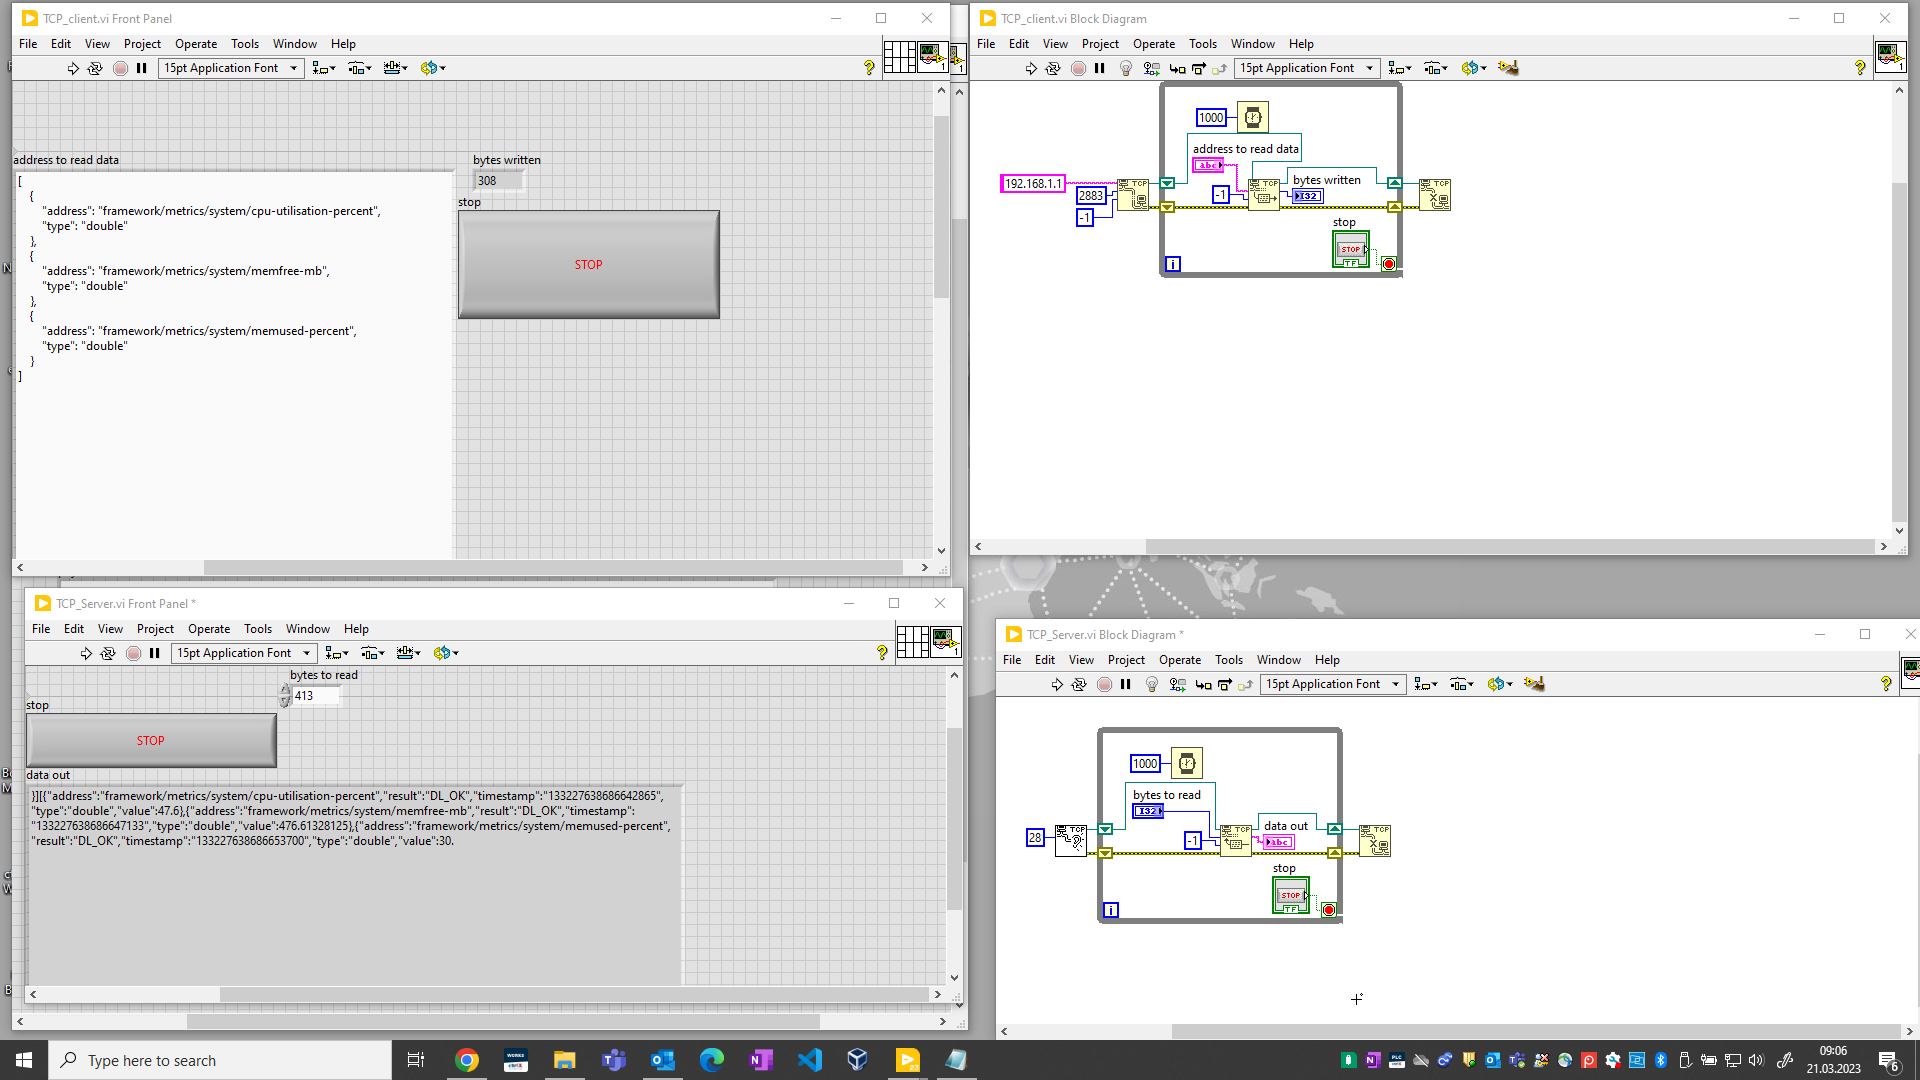This screenshot has height=1080, width=1920.
Task: Click Run Continuously in TCP_client Block Diagram
Action: coord(1053,68)
